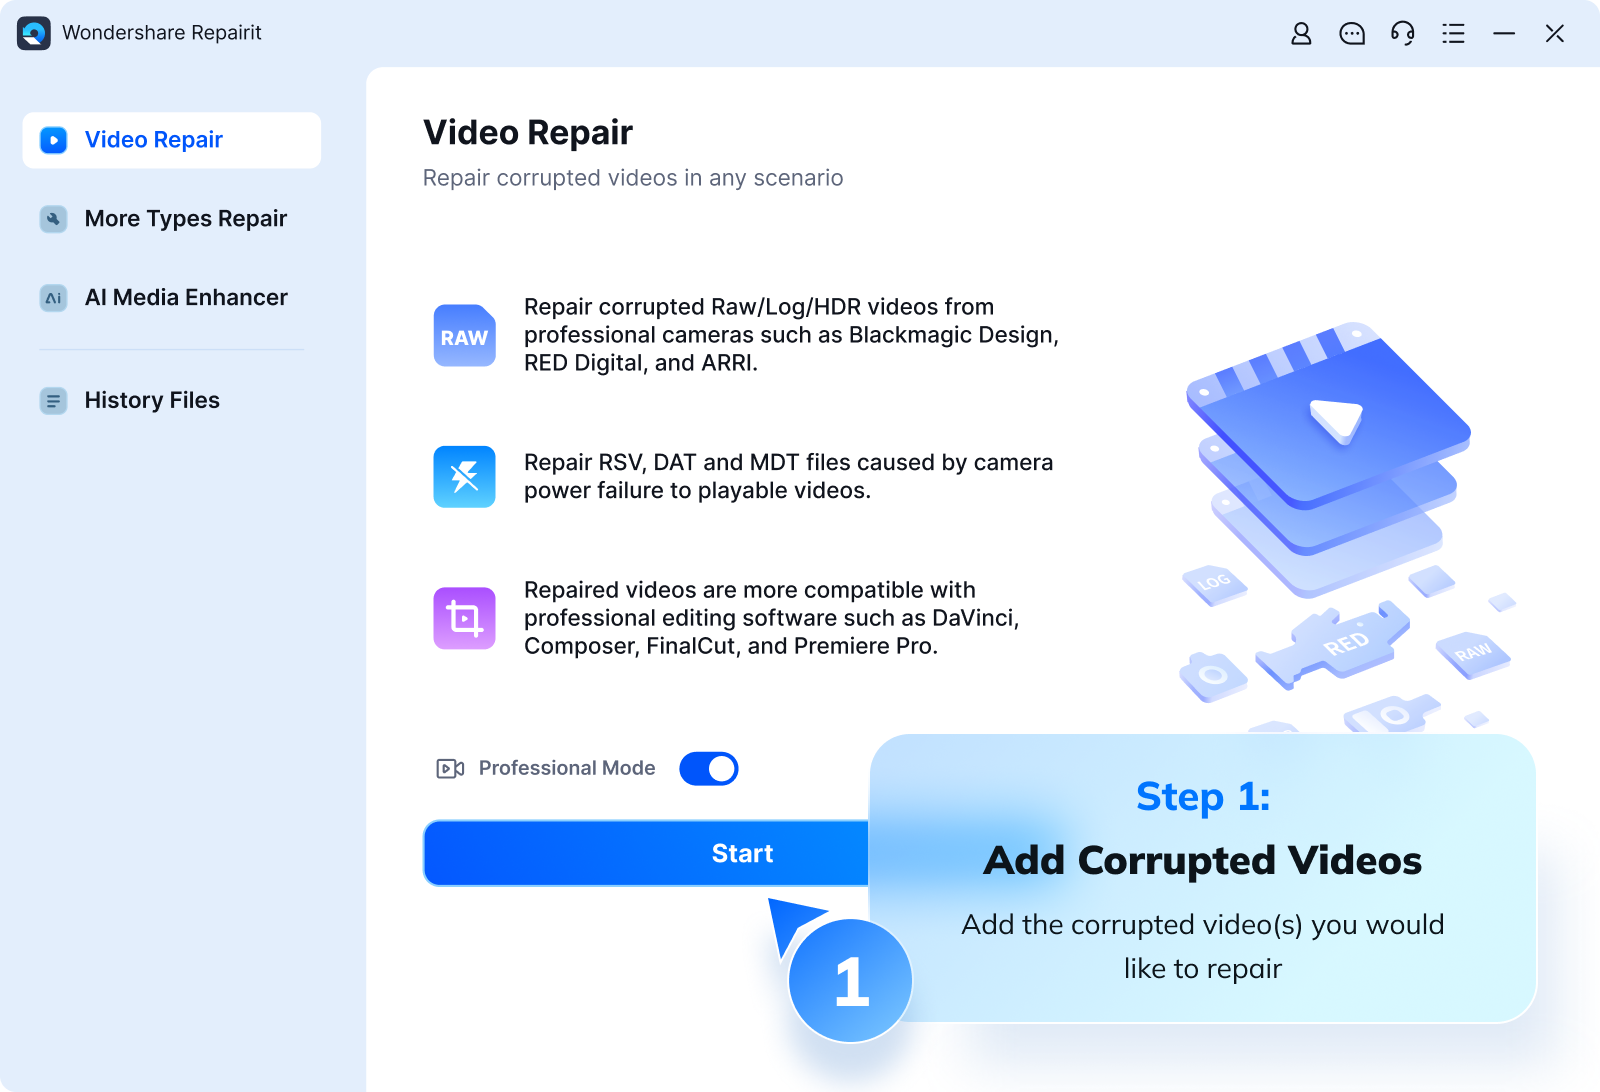Screen dimensions: 1600x1092
Task: Open the list menu icon in title bar
Action: click(x=1453, y=34)
